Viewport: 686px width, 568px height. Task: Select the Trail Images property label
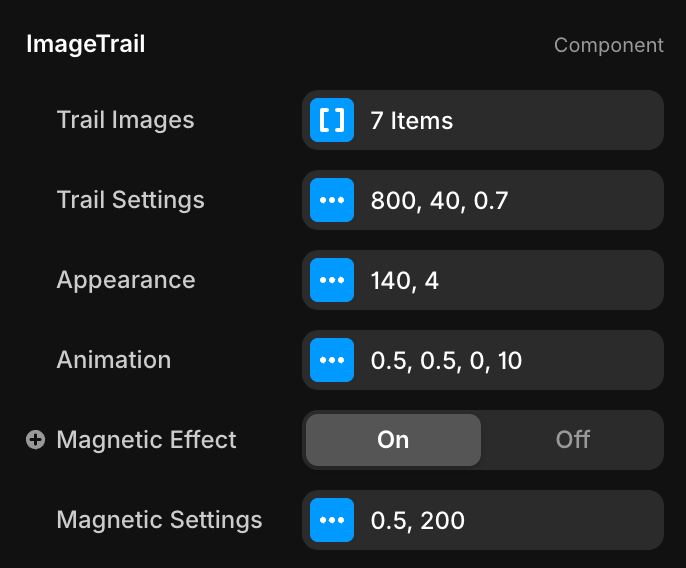tap(125, 120)
